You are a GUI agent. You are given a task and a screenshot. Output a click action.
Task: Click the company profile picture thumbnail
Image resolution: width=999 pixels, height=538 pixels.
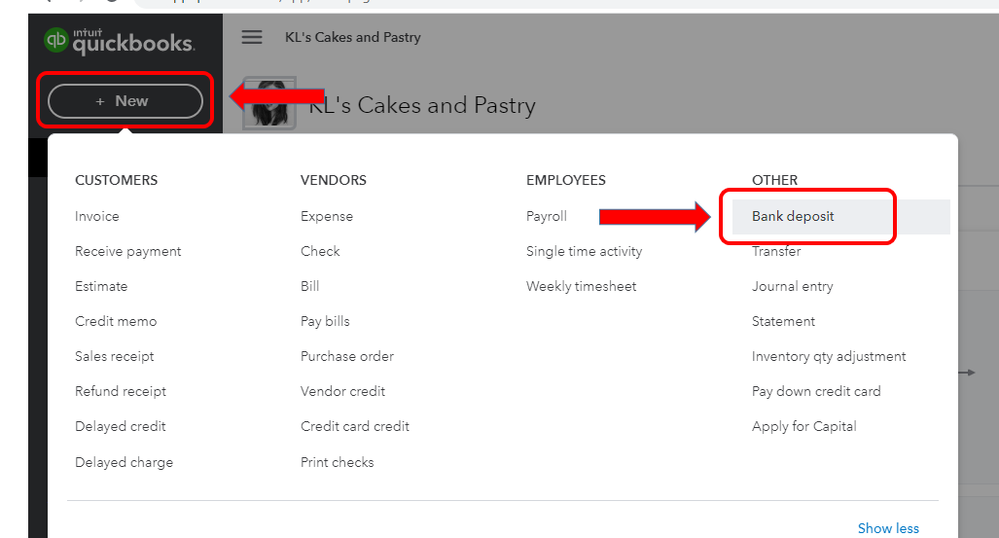pos(269,103)
